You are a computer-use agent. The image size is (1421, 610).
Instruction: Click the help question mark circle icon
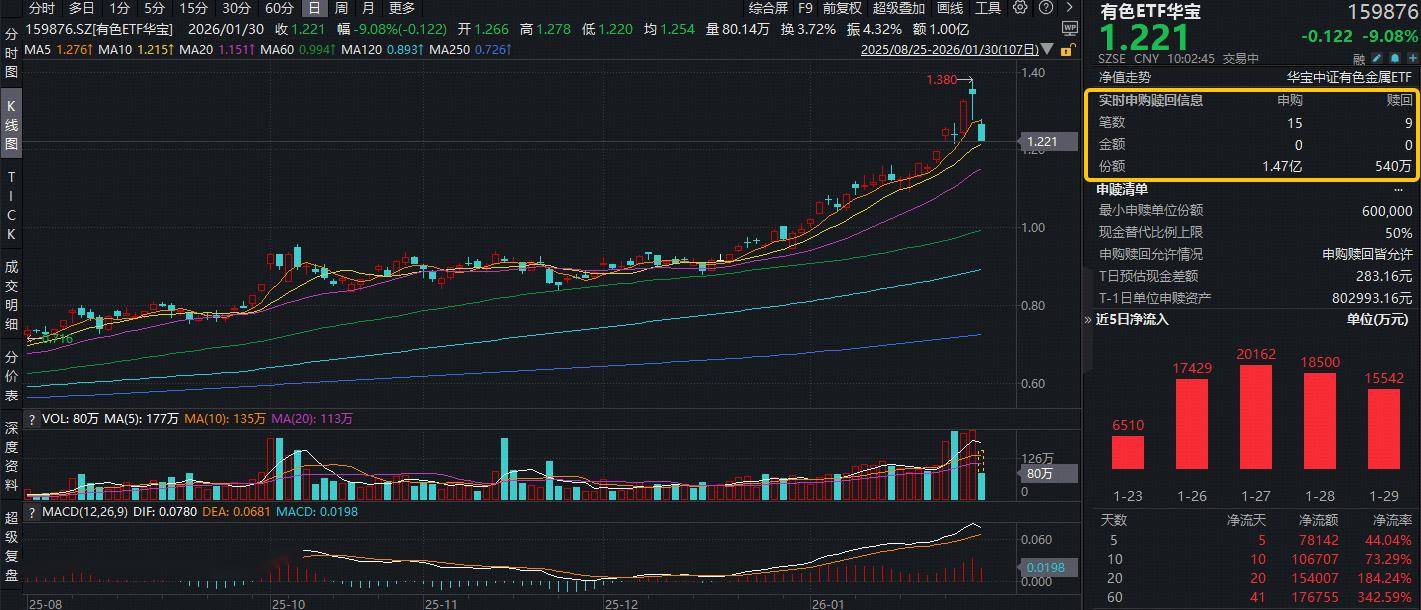pos(1045,8)
